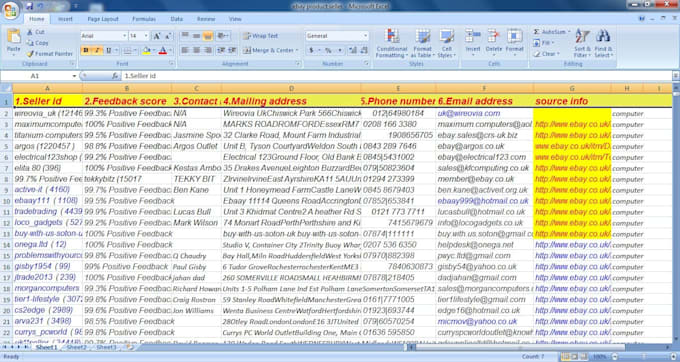Open the Merge & Center dropdown arrow
Screen dimensions: 680x362
point(297,50)
